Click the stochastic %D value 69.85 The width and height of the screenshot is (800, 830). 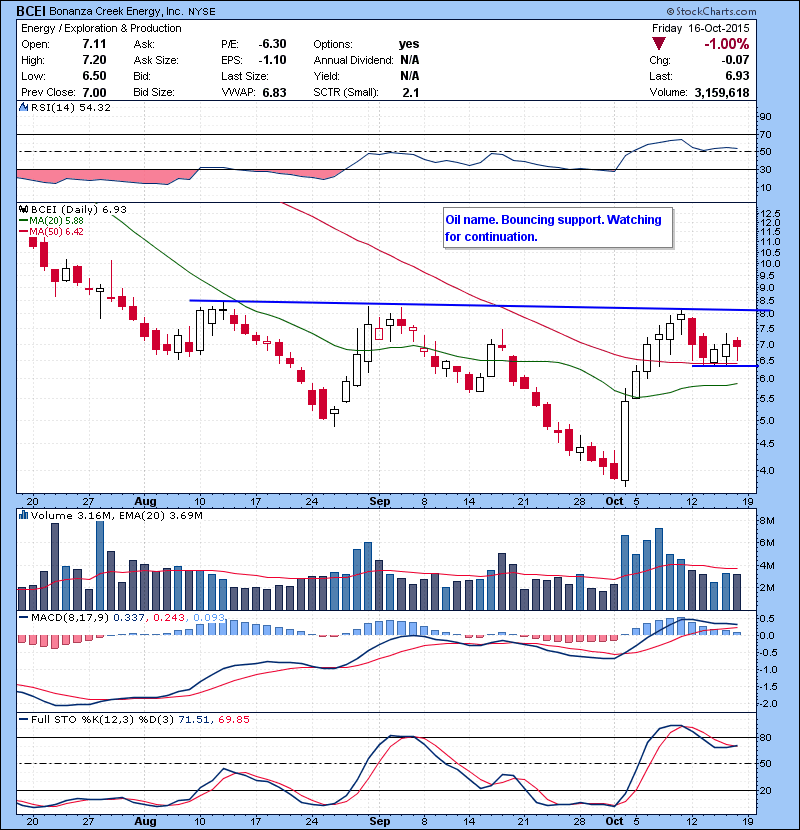point(233,719)
